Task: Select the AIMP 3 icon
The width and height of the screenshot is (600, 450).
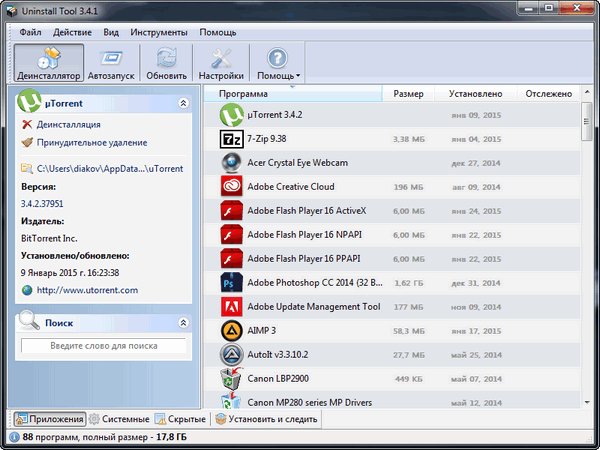Action: 232,331
